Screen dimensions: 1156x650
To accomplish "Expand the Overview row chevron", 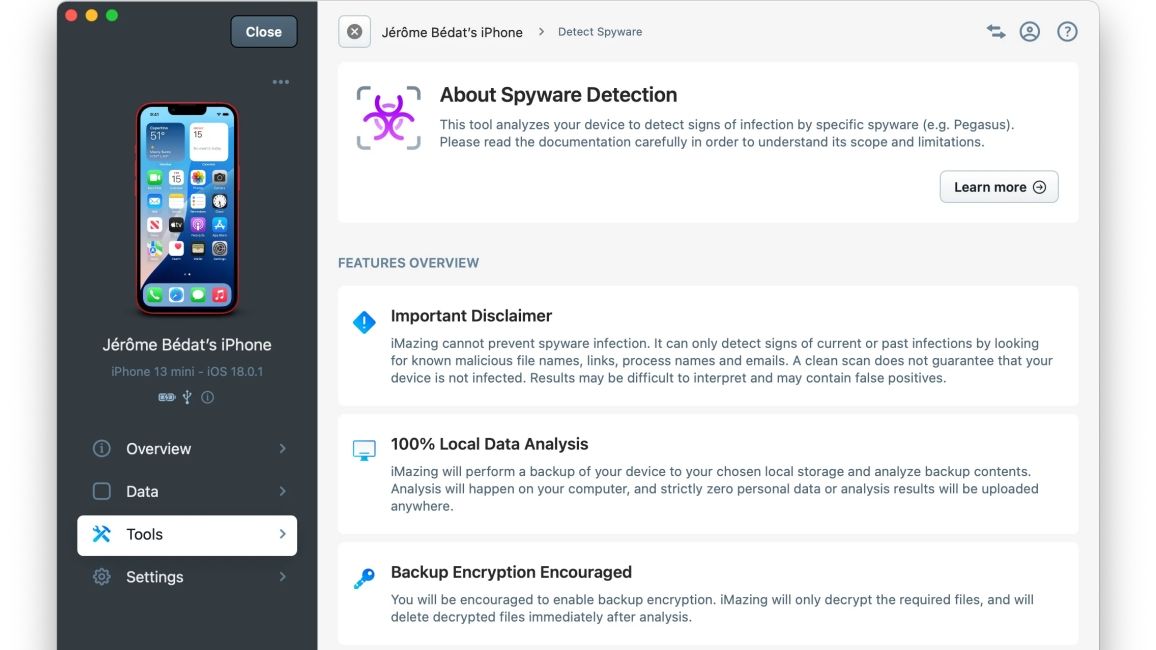I will 282,449.
